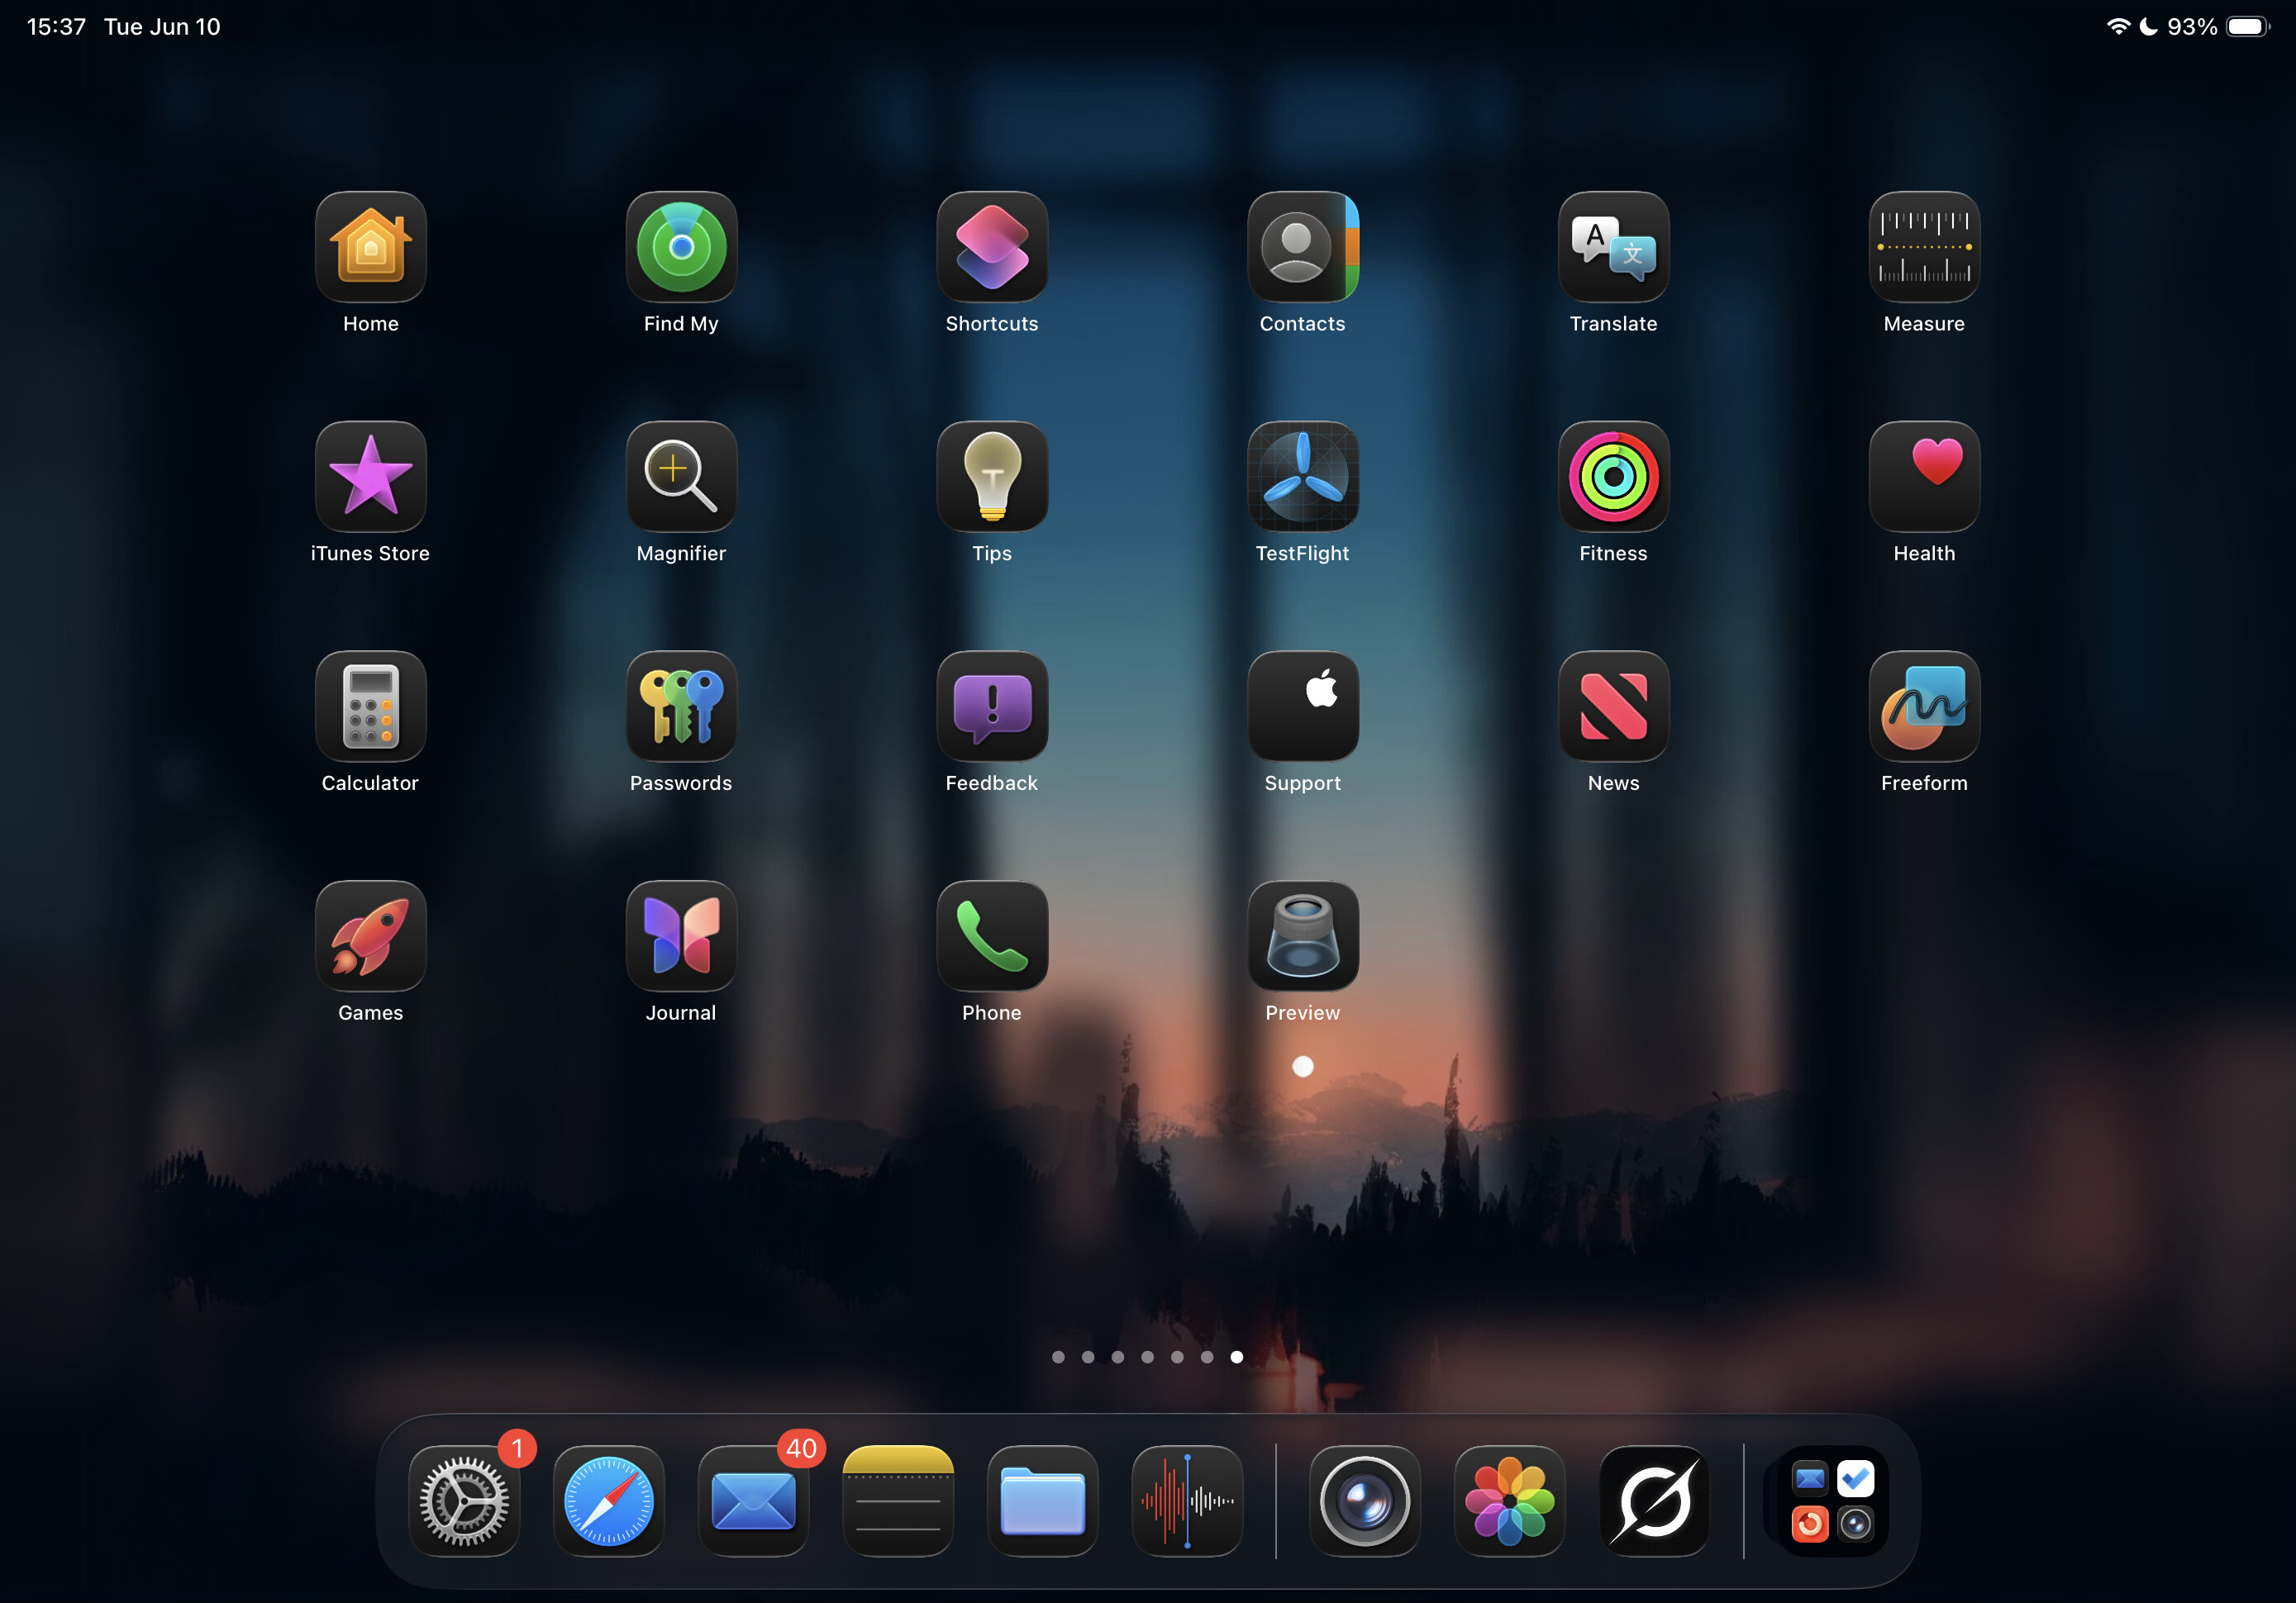2296x1603 pixels.
Task: Open the iTunes Store app
Action: [371, 477]
